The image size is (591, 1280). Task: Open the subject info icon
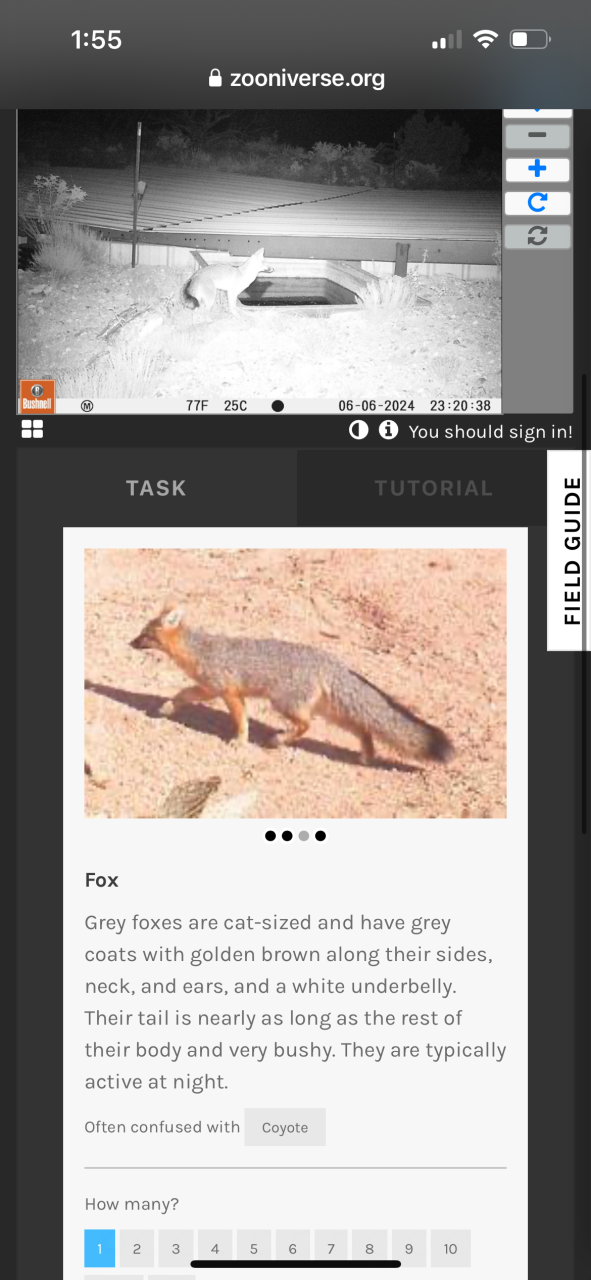(388, 431)
